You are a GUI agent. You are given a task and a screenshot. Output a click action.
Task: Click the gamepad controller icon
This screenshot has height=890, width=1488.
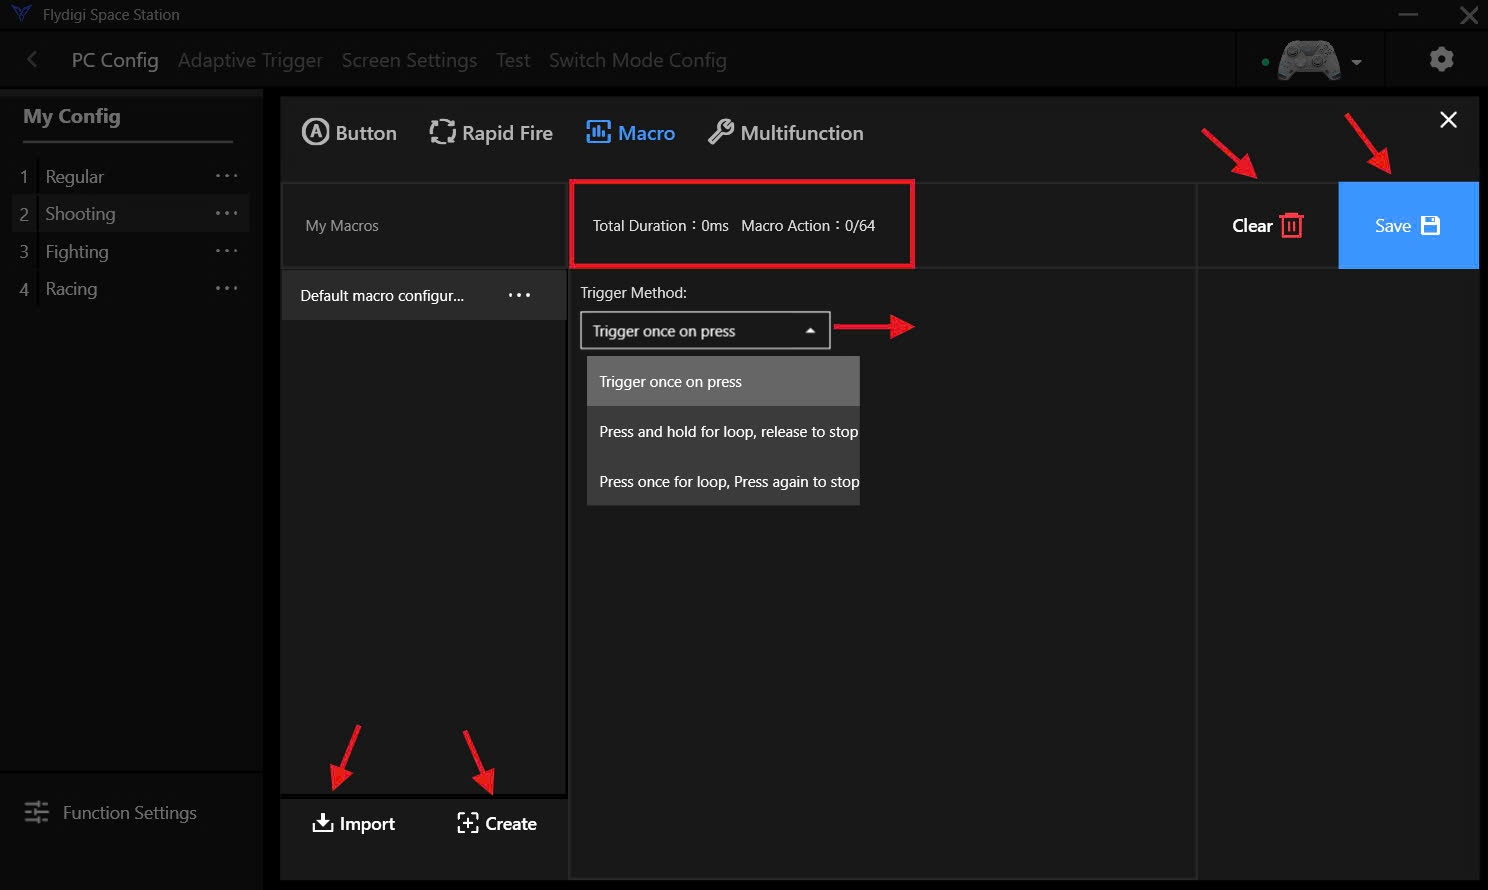click(x=1309, y=60)
